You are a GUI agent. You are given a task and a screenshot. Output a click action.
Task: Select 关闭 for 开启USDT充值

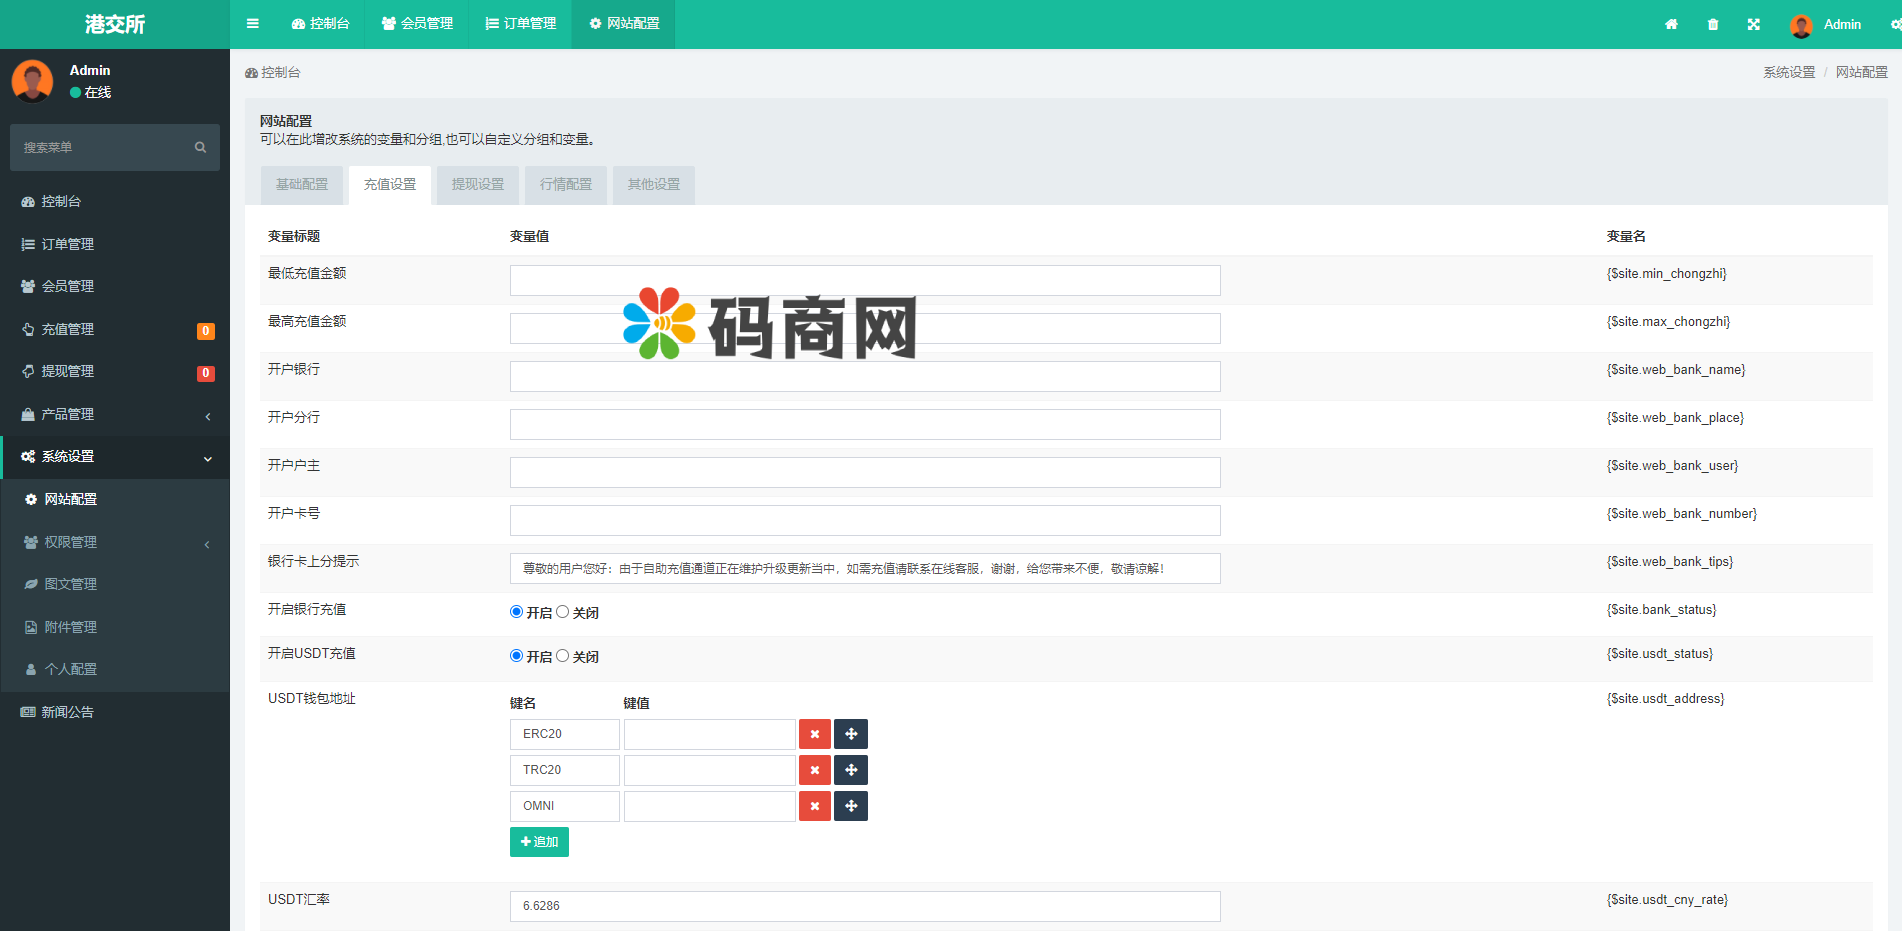(x=562, y=656)
